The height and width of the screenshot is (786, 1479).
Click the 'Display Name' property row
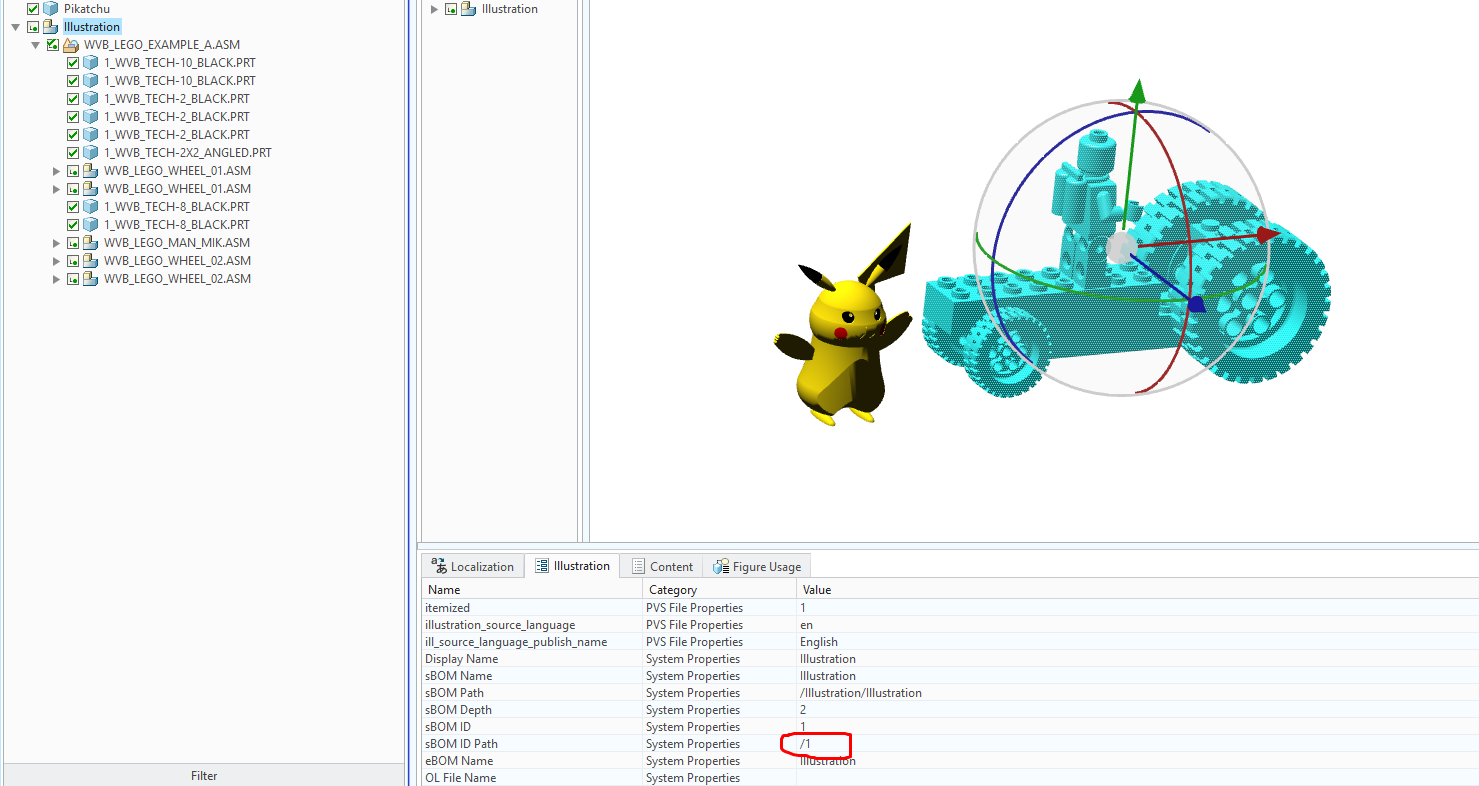click(950, 659)
